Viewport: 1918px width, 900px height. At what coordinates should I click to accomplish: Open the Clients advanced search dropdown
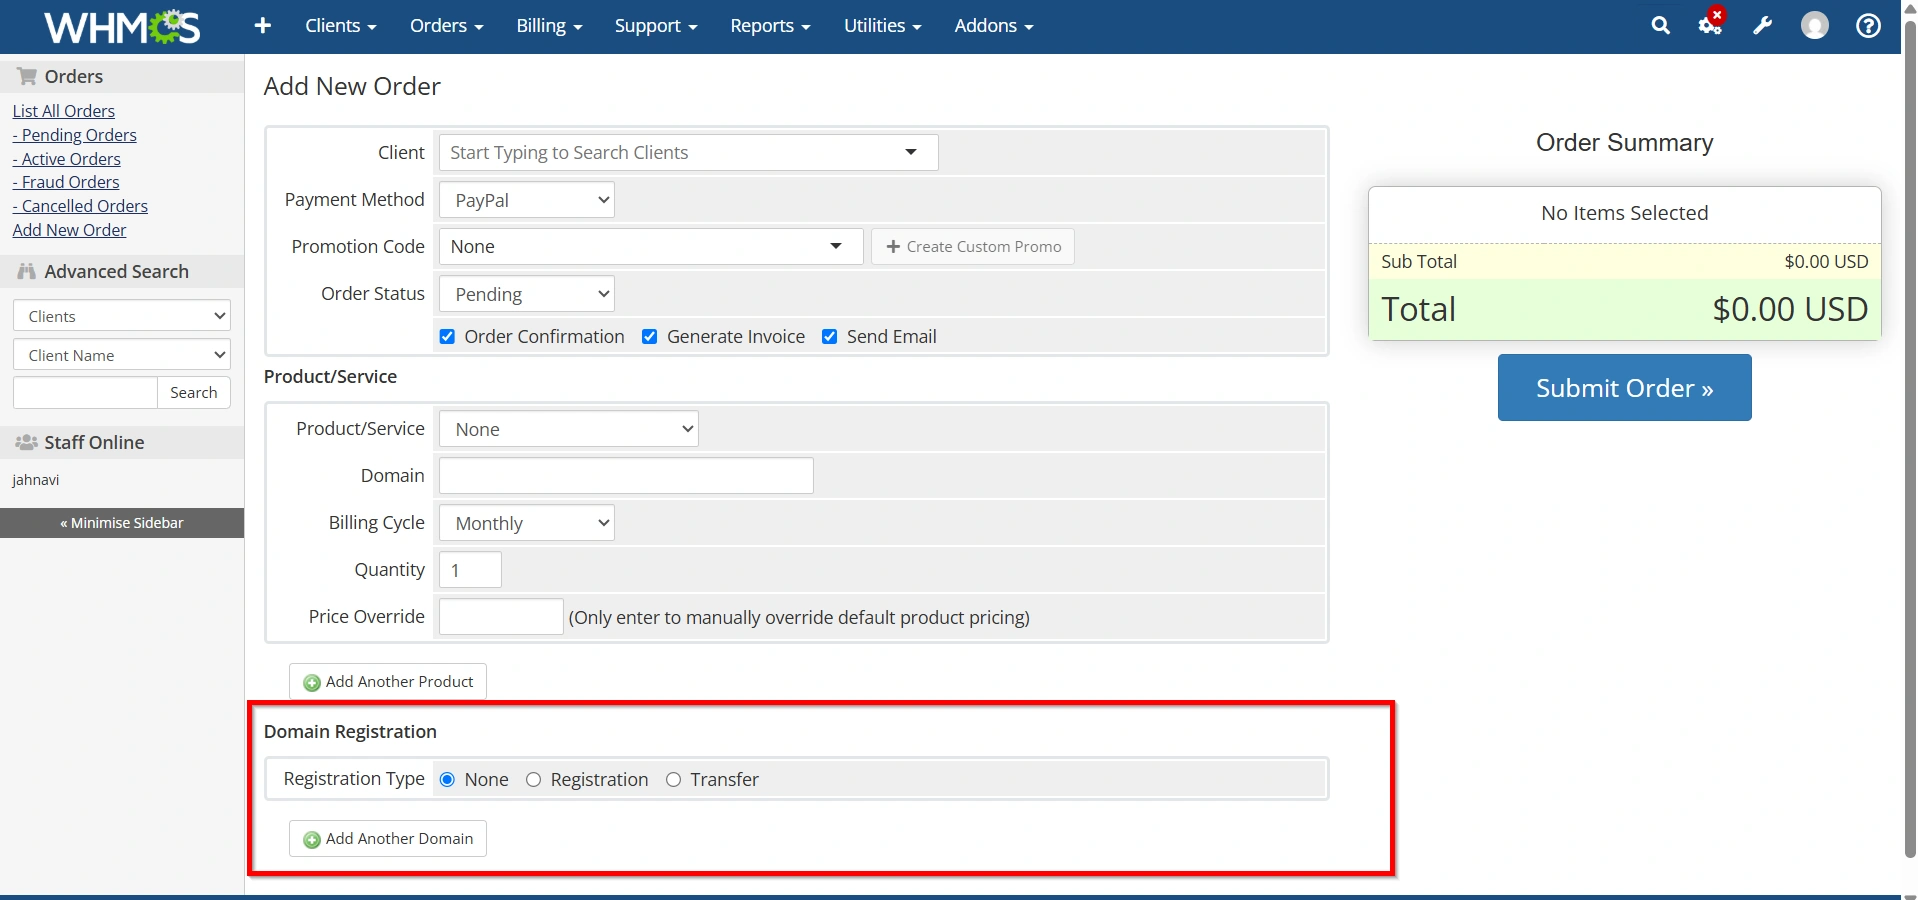click(x=122, y=316)
